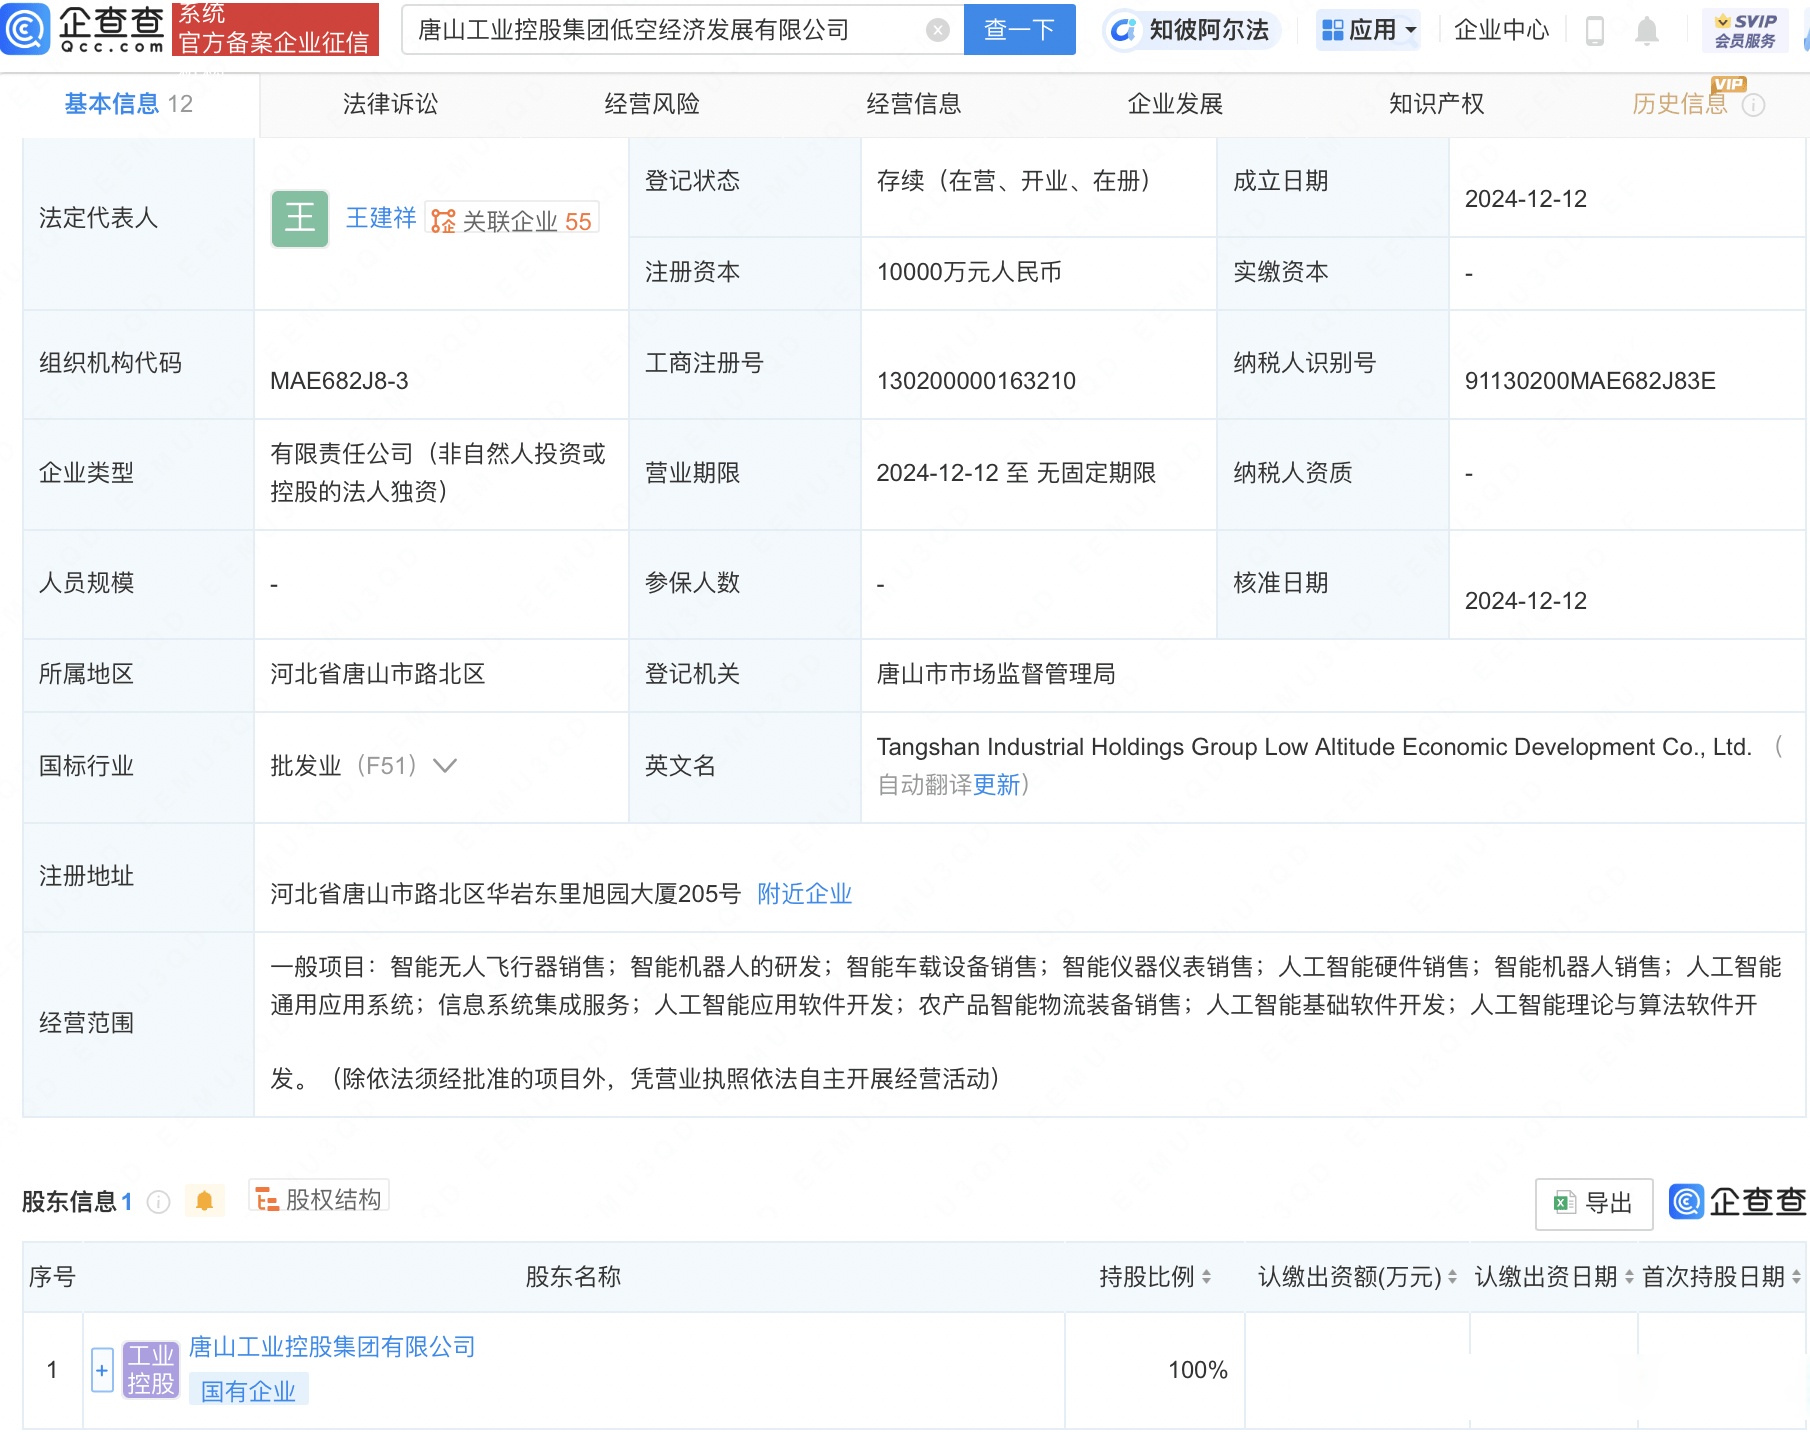Export shareholder list via 导出 Excel icon
This screenshot has width=1810, height=1432.
point(1593,1203)
